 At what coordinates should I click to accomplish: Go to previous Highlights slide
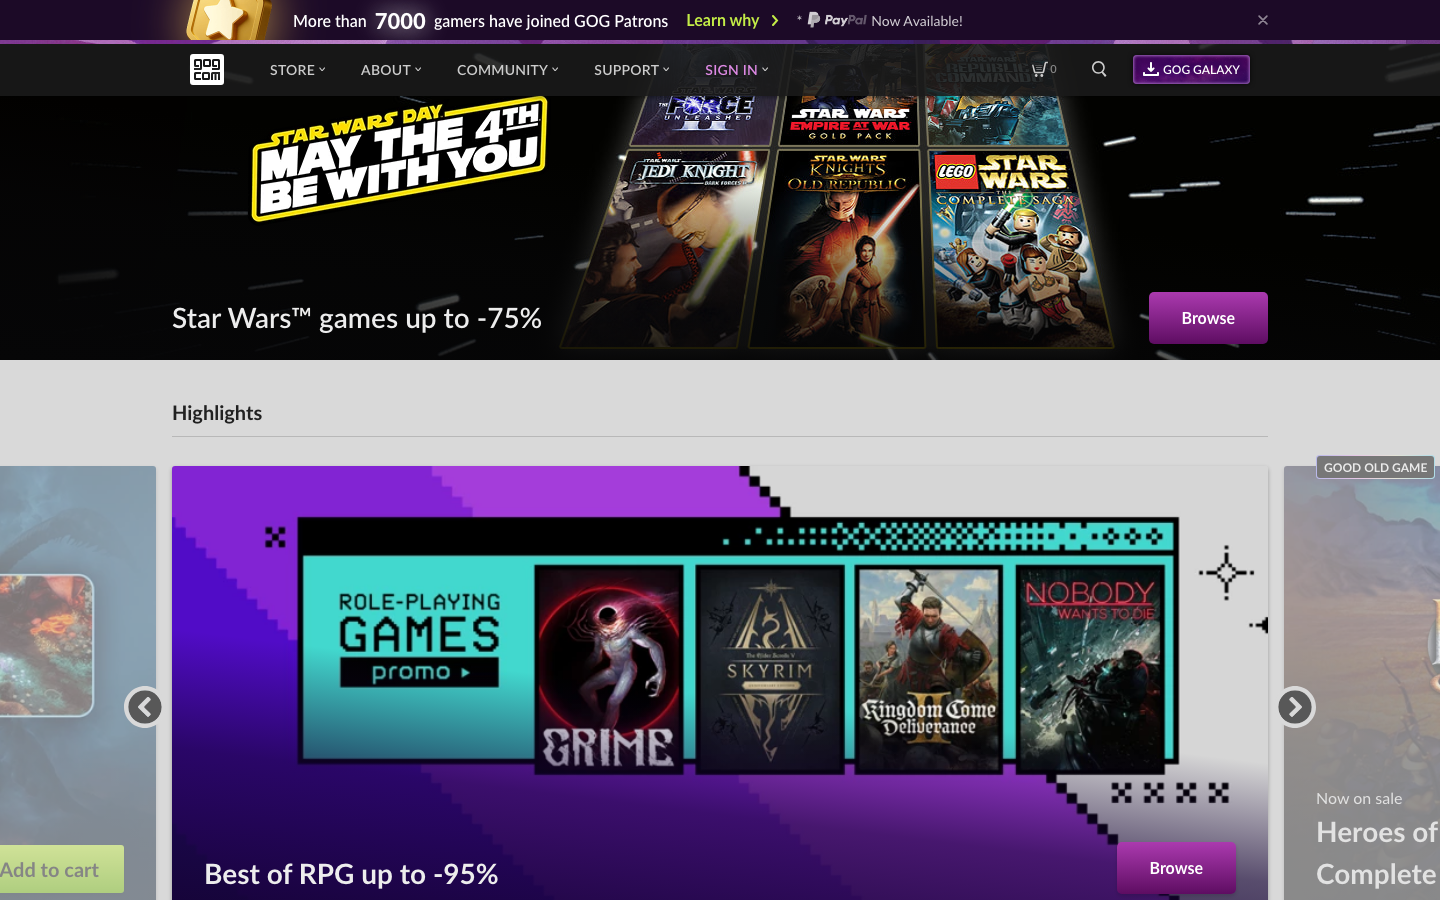(145, 707)
